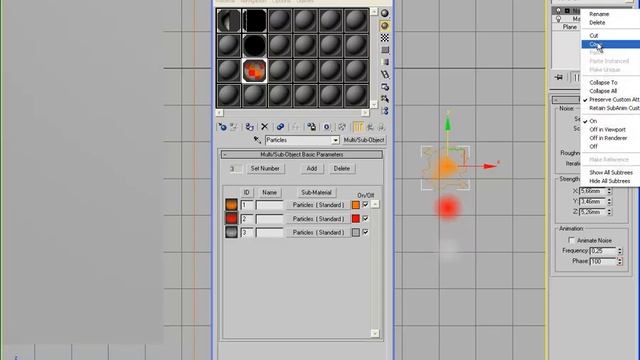Image resolution: width=640 pixels, height=360 pixels.
Task: Click the Video Color Check icon
Action: coord(384,62)
